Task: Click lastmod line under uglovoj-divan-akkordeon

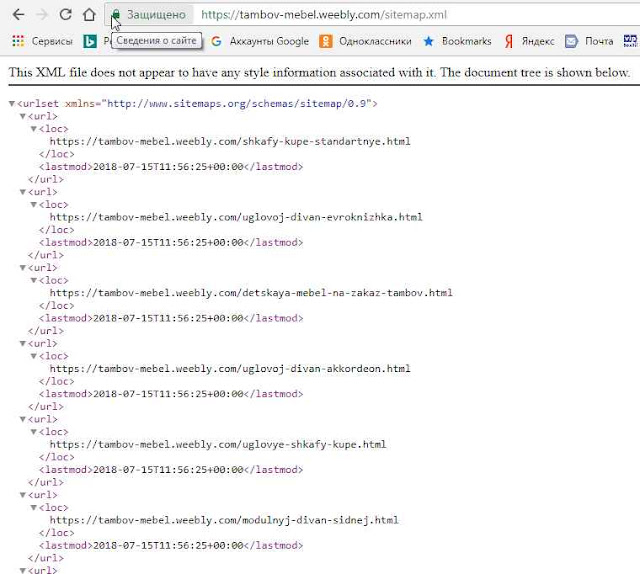Action: pyautogui.click(x=171, y=394)
